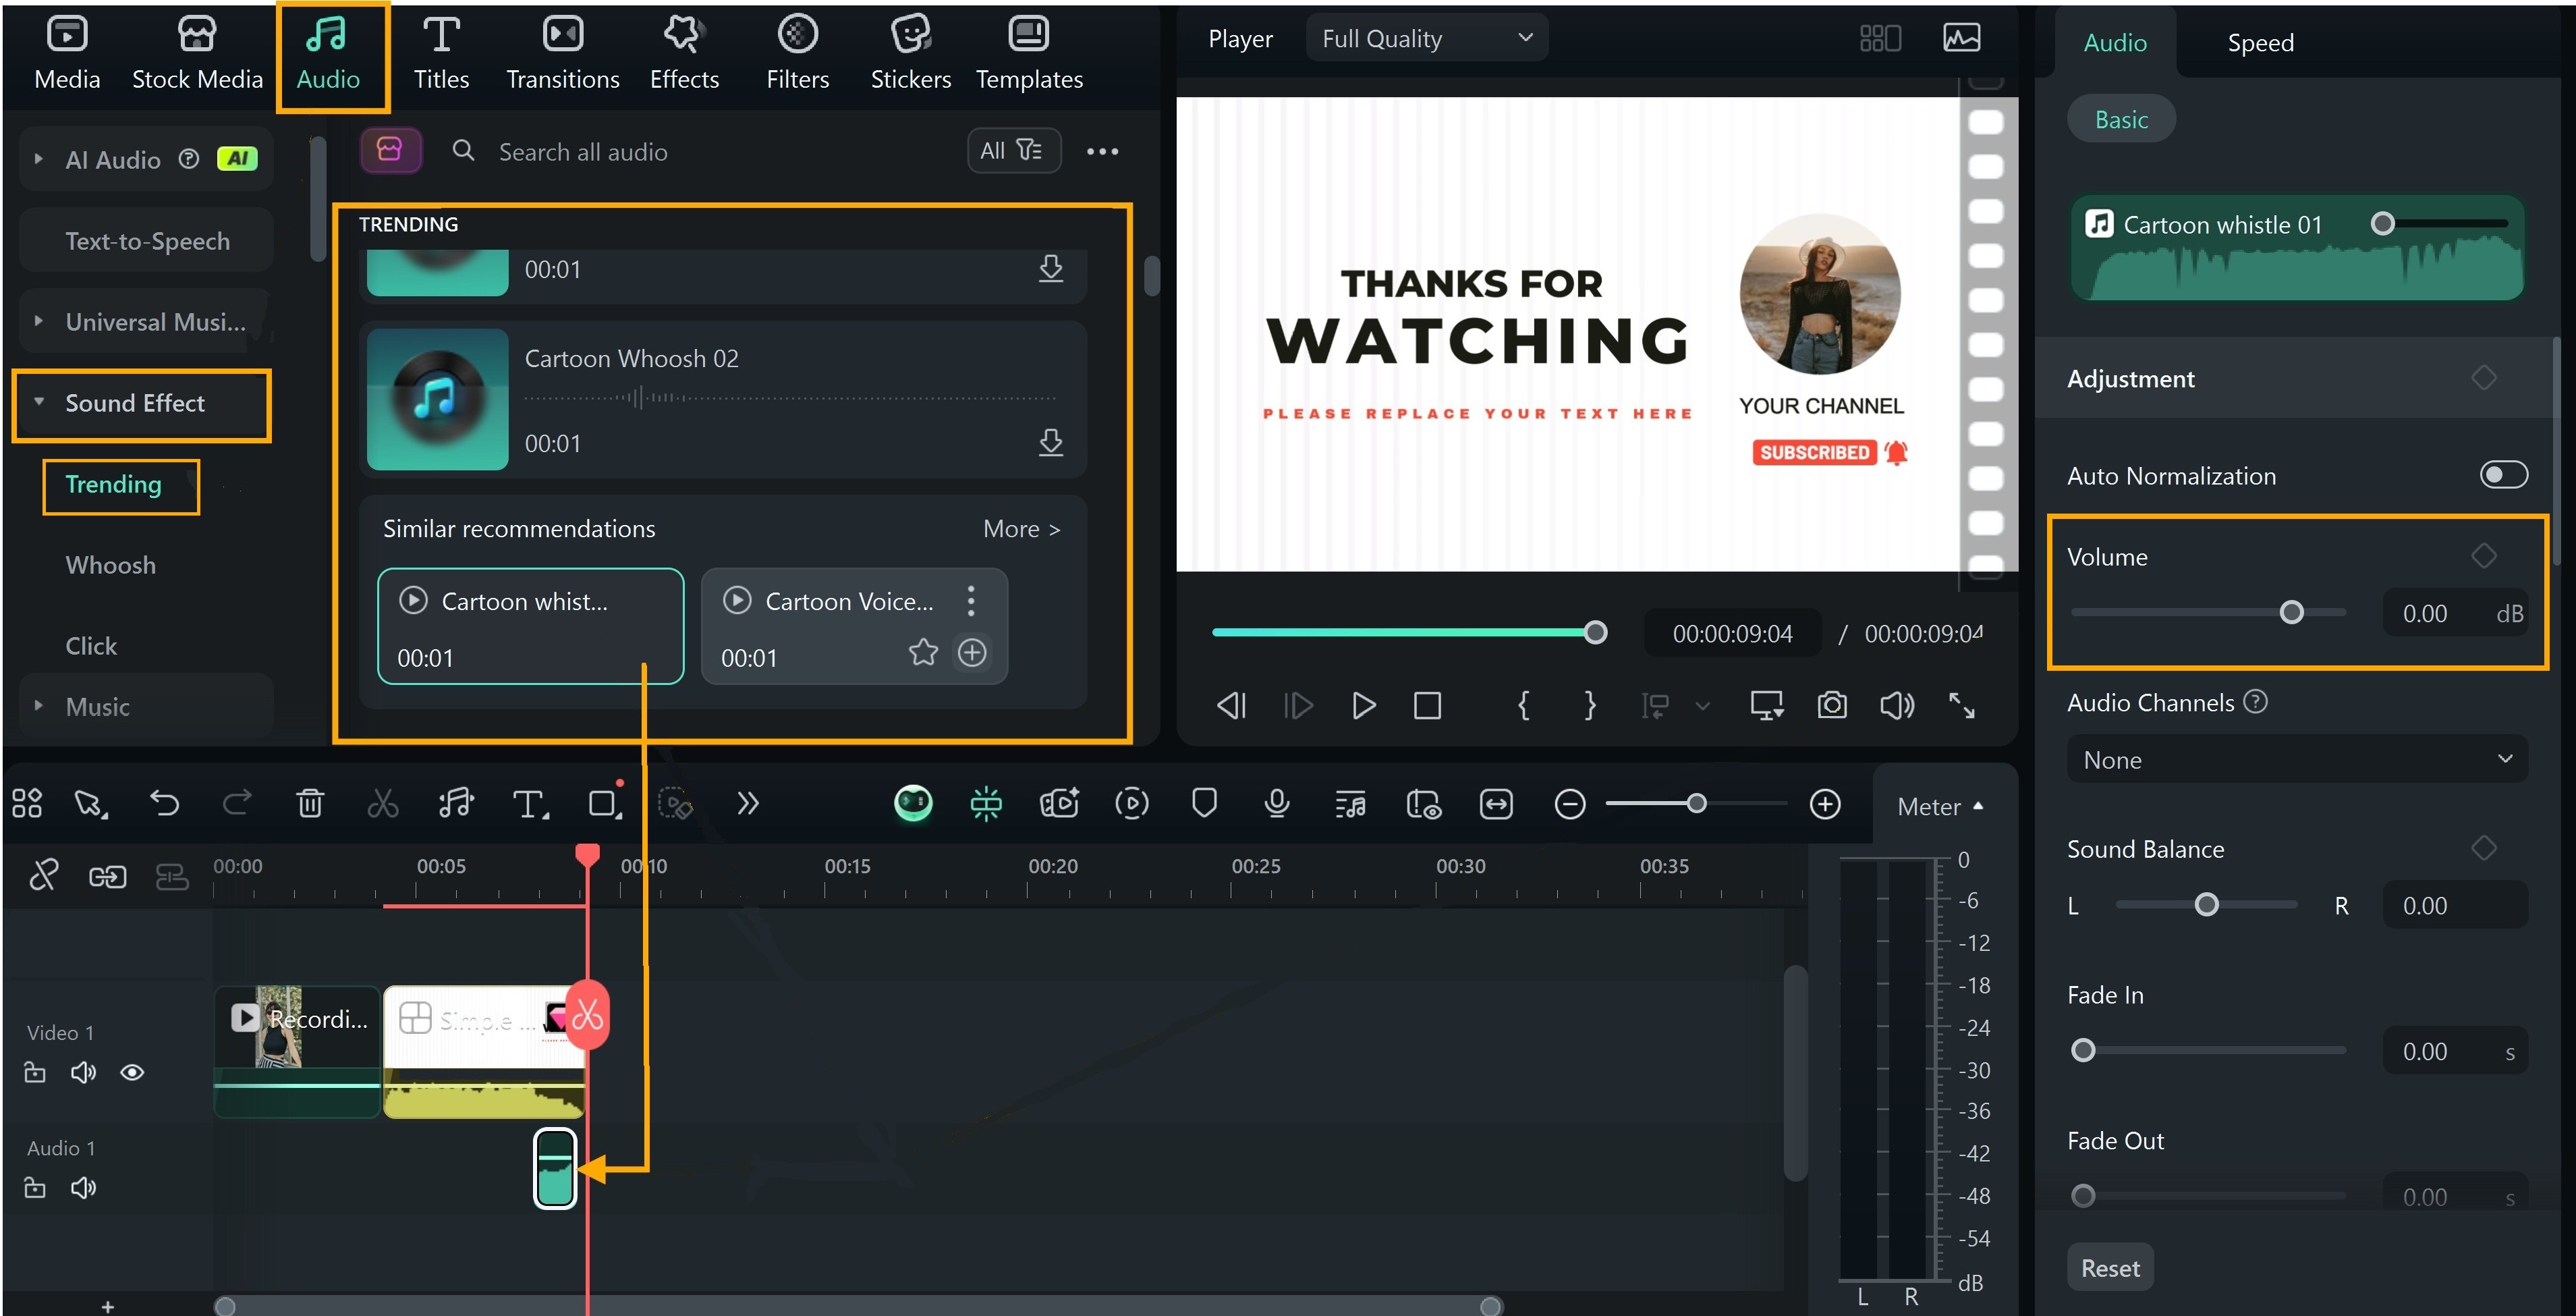Take a snapshot with camera icon
The height and width of the screenshot is (1316, 2576).
[x=1832, y=706]
